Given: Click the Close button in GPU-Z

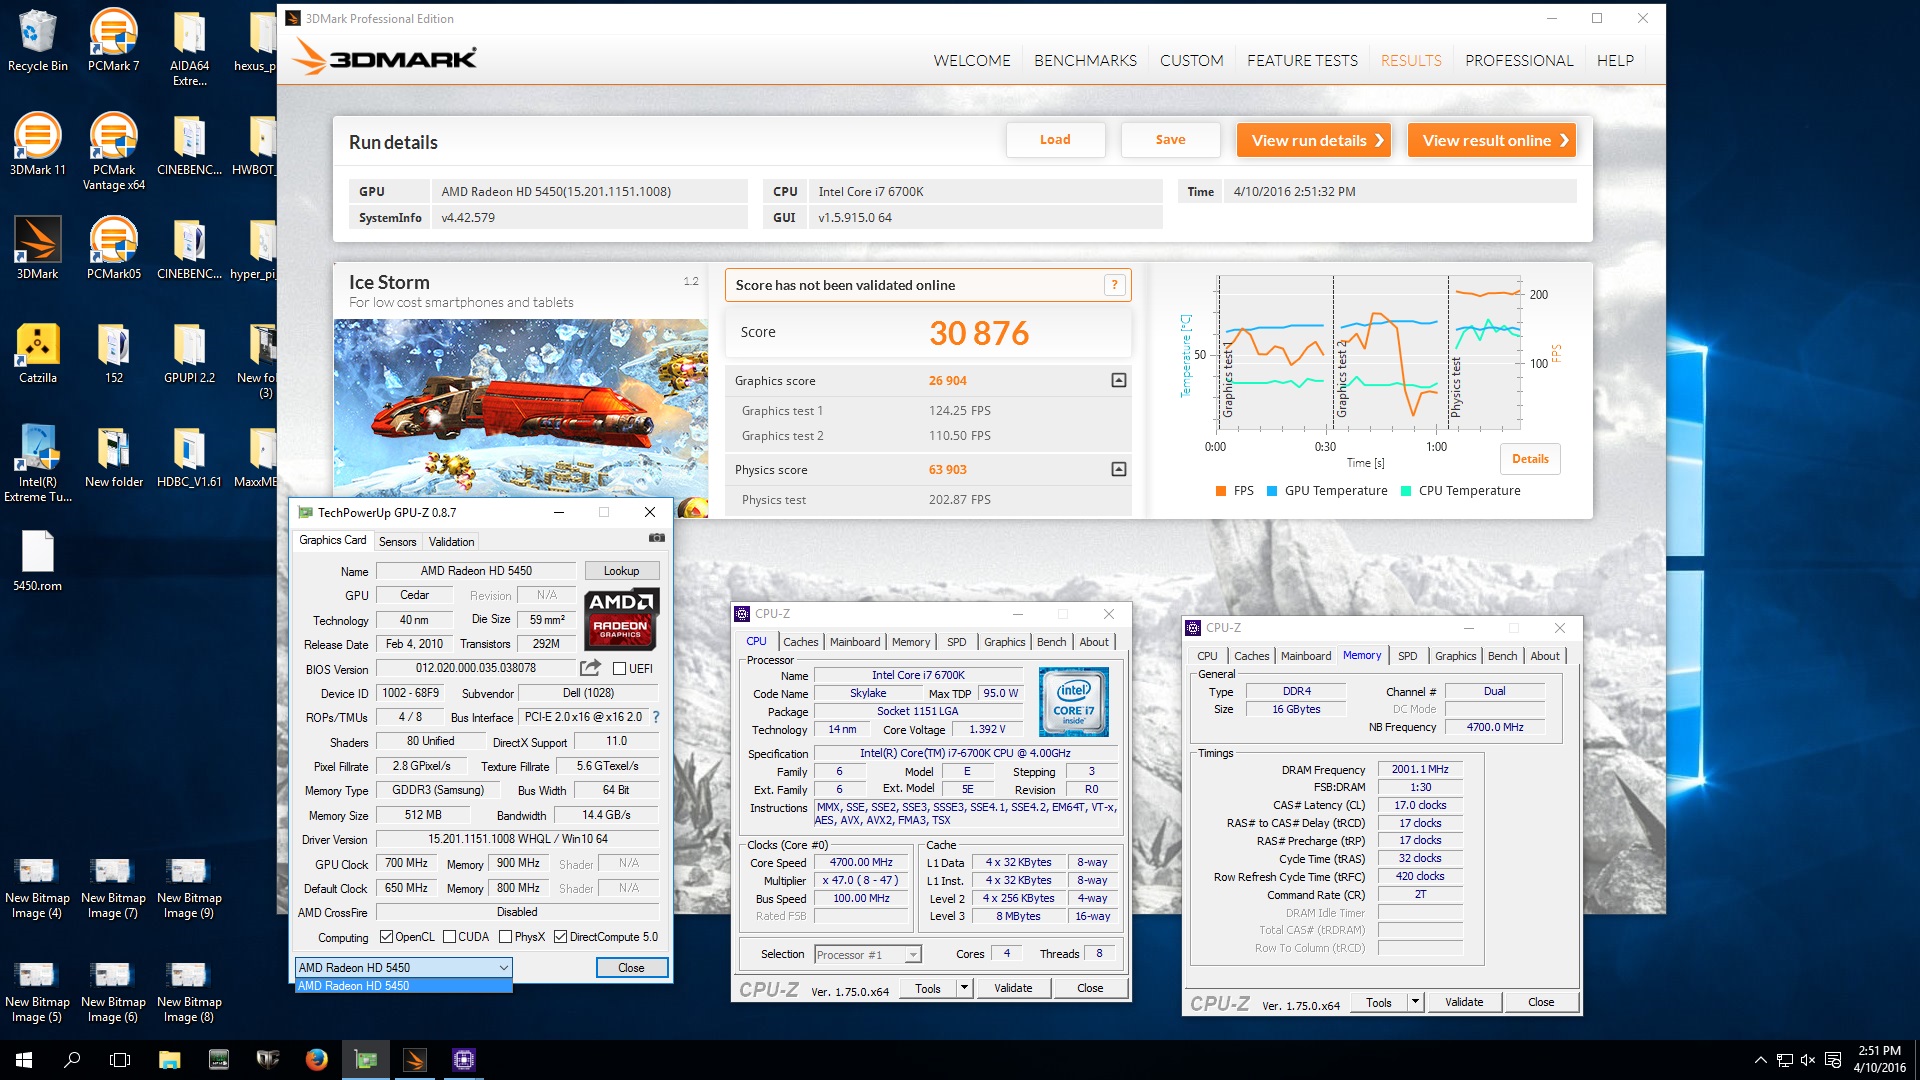Looking at the screenshot, I should [631, 968].
